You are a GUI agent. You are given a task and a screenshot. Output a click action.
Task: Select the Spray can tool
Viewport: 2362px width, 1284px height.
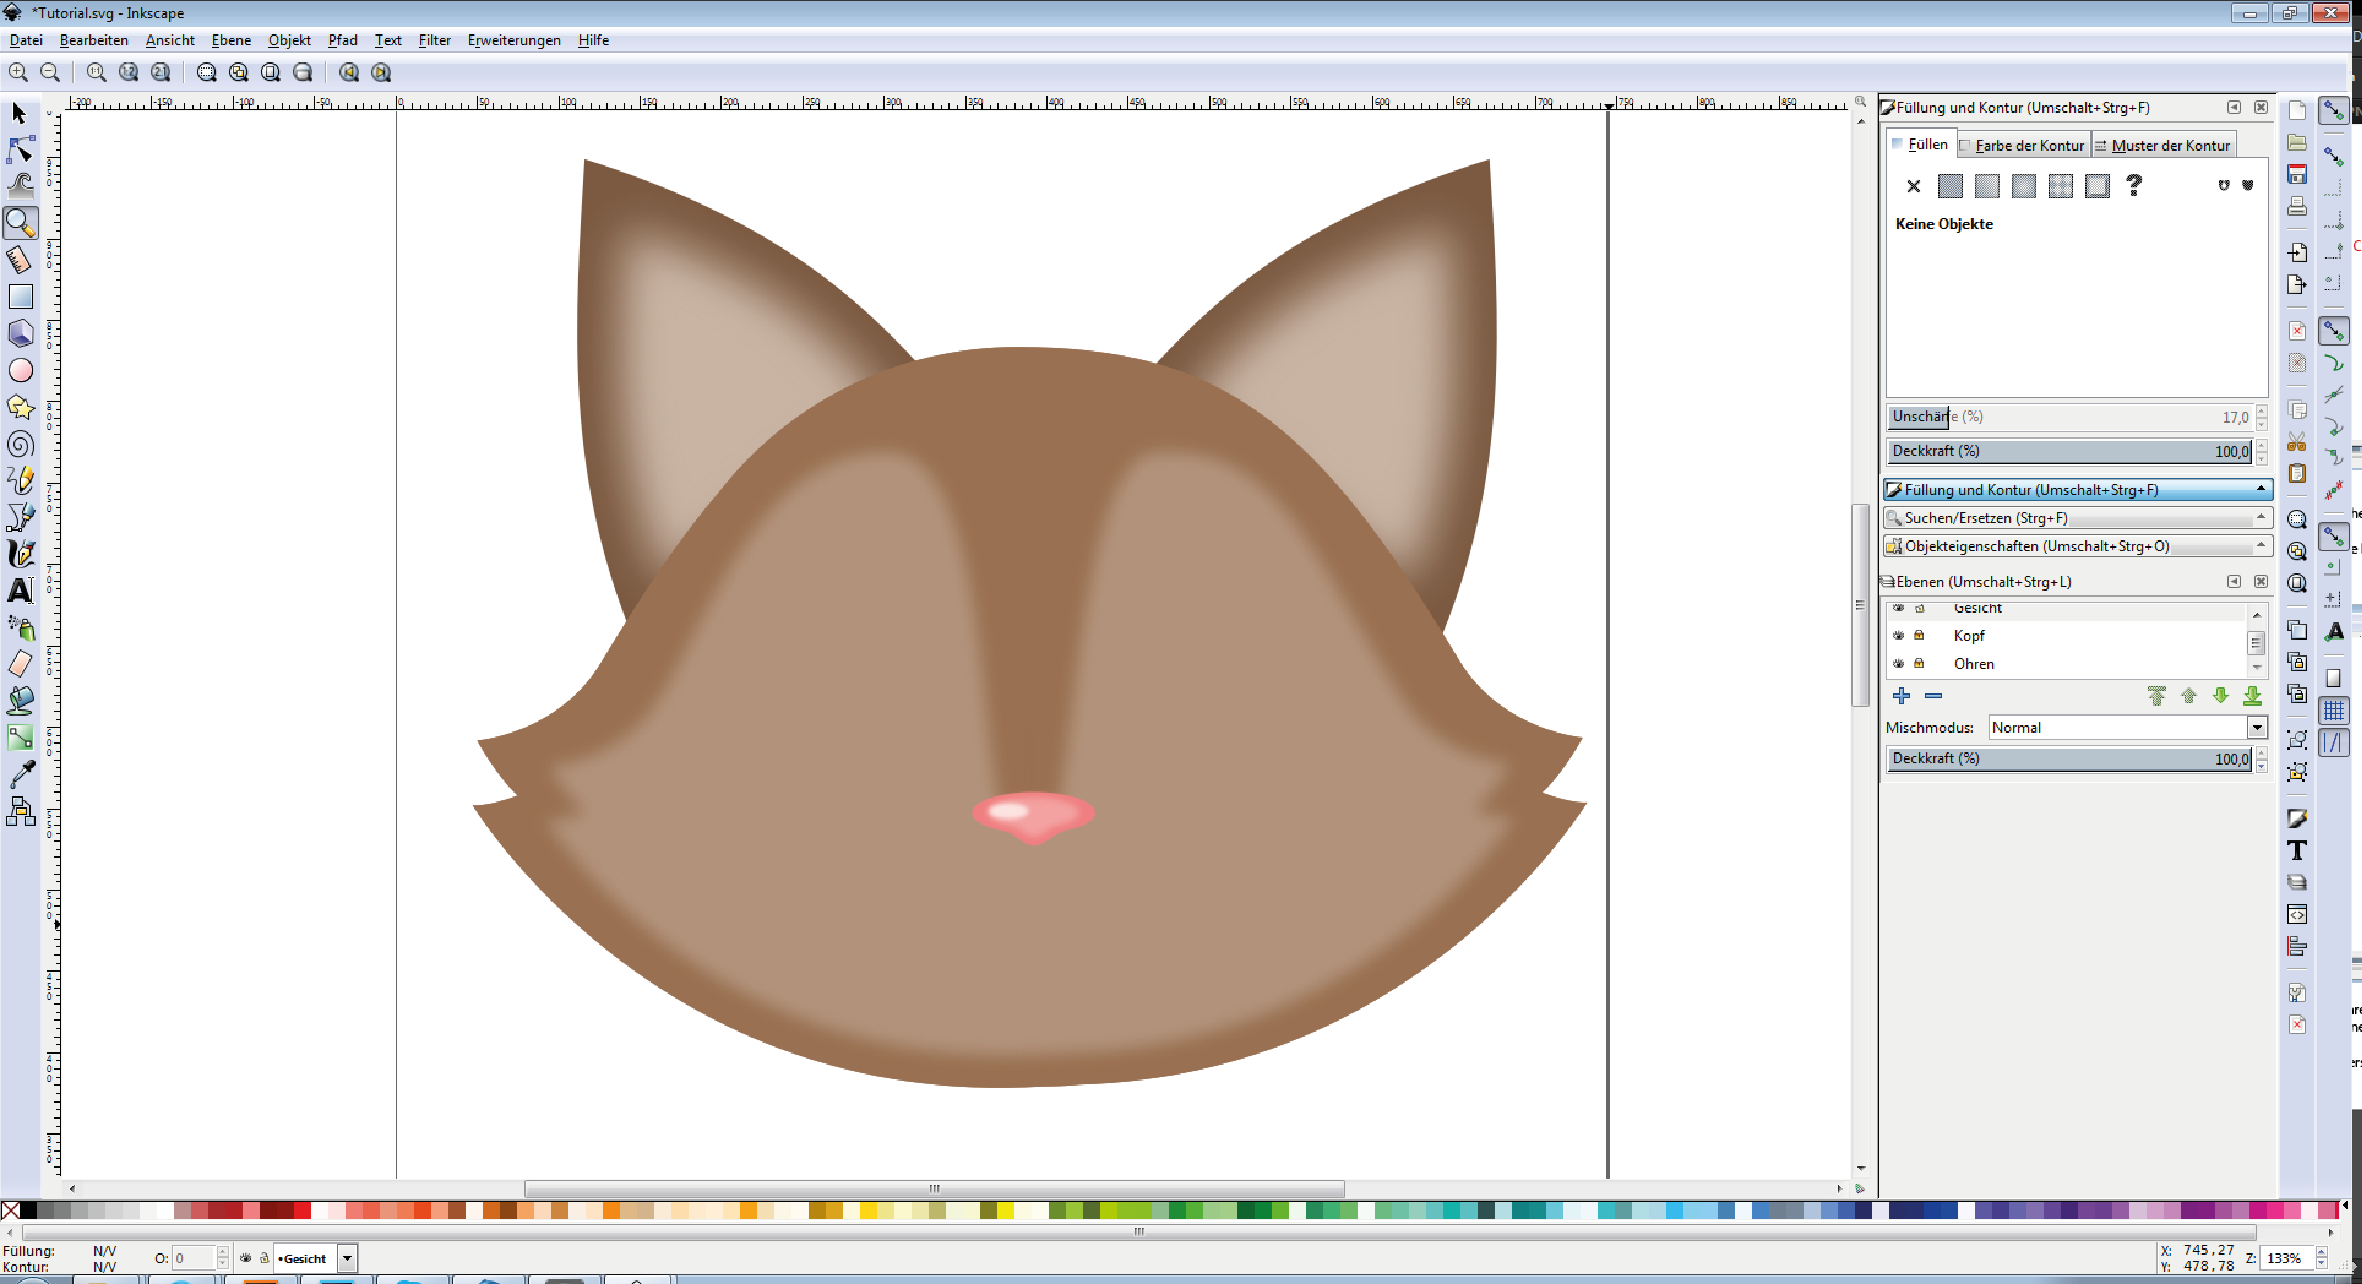point(20,627)
